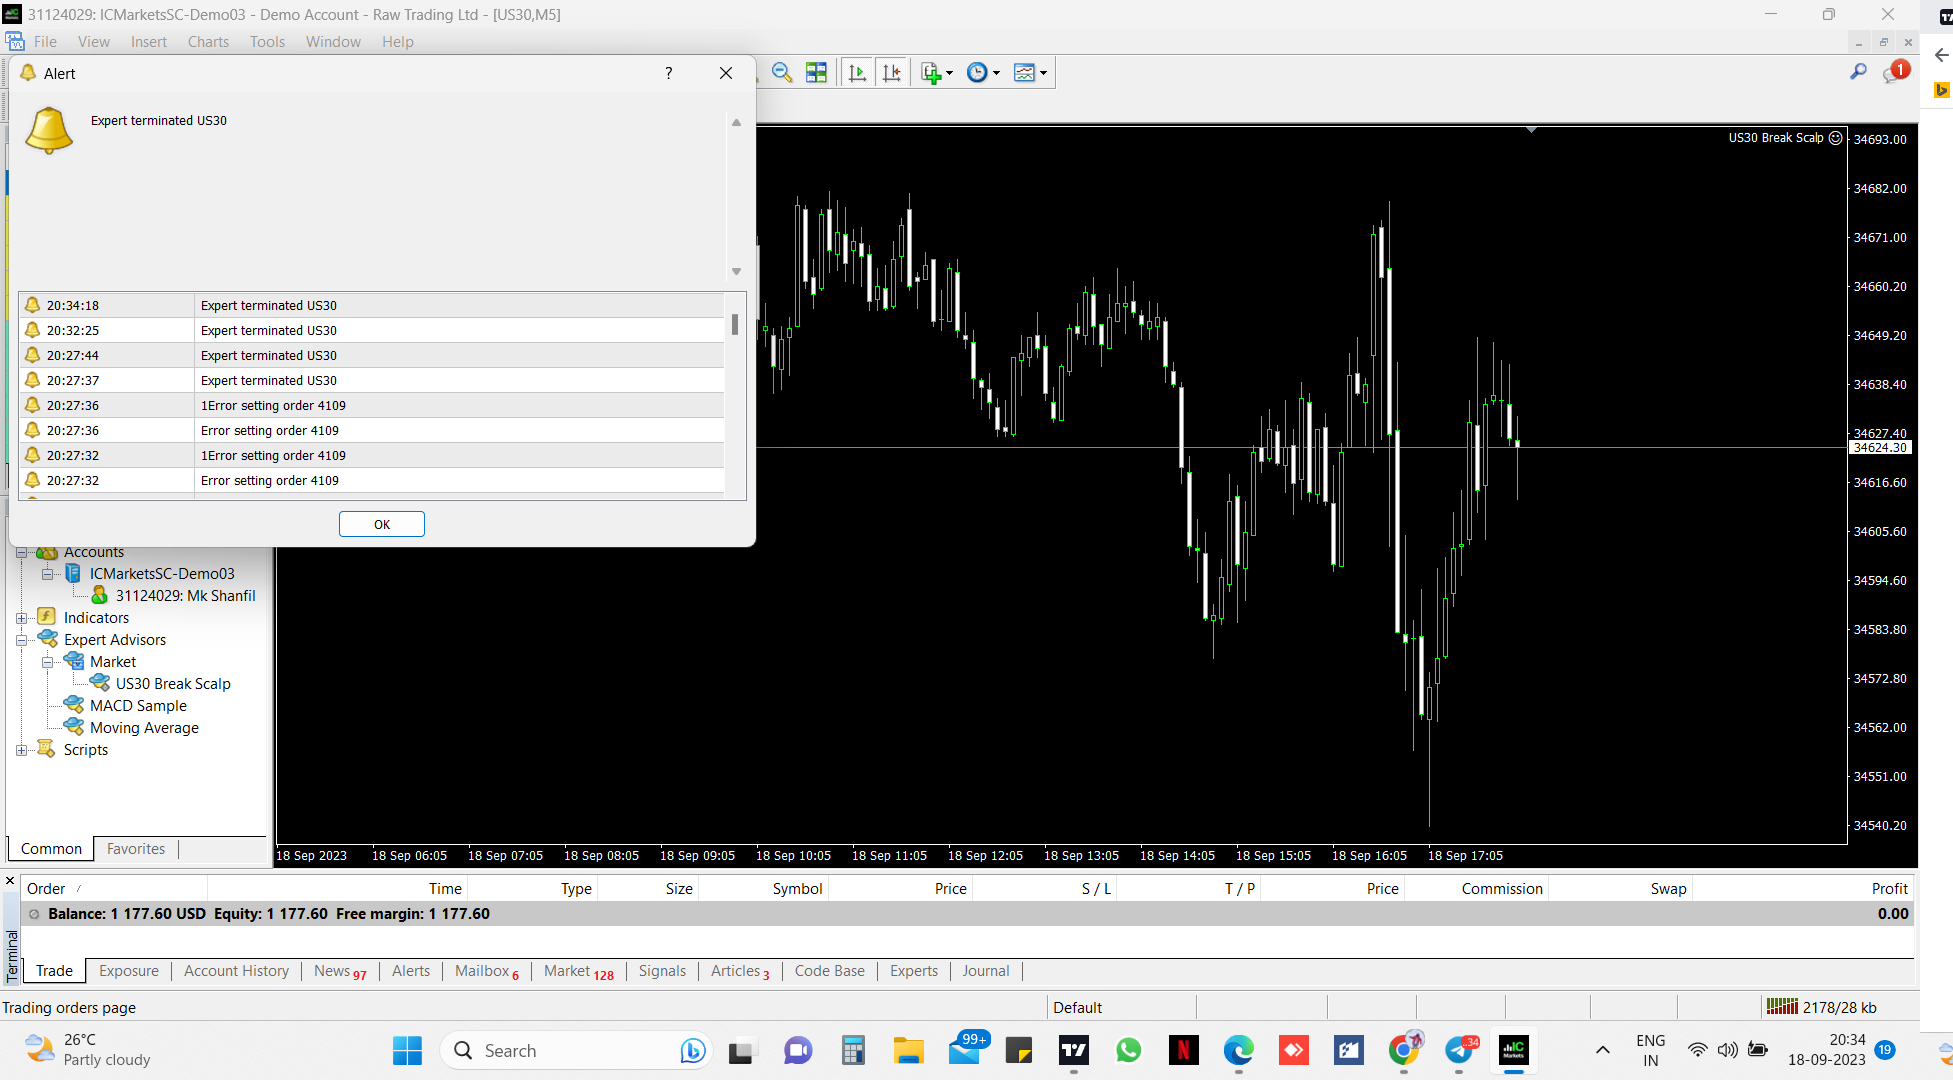Screen dimensions: 1953x1080
Task: Switch to the Favorites tab in Navigator
Action: pyautogui.click(x=136, y=849)
